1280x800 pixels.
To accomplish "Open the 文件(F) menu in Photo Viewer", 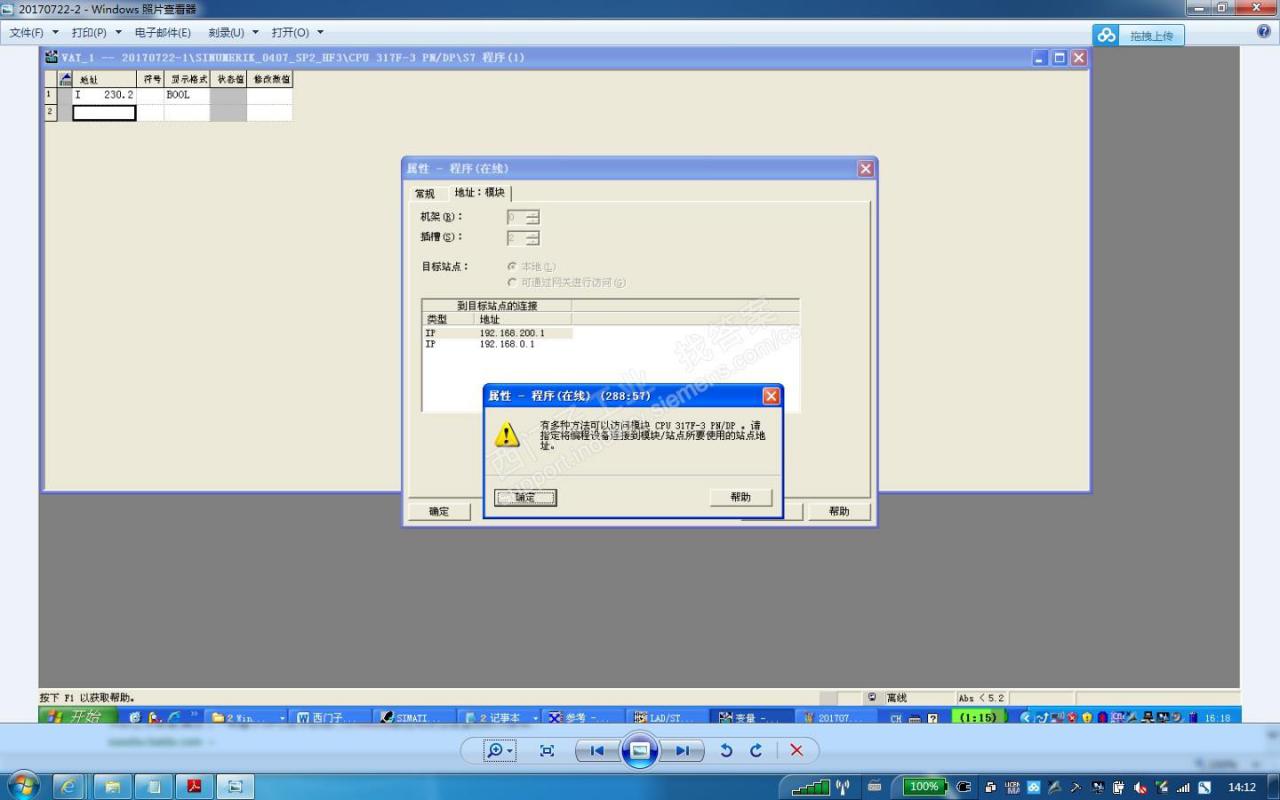I will pyautogui.click(x=34, y=33).
